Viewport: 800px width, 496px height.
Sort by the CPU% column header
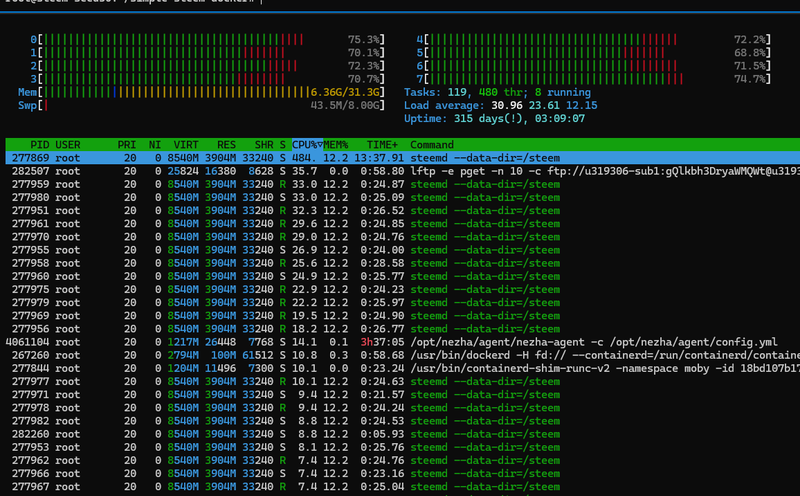coord(306,144)
